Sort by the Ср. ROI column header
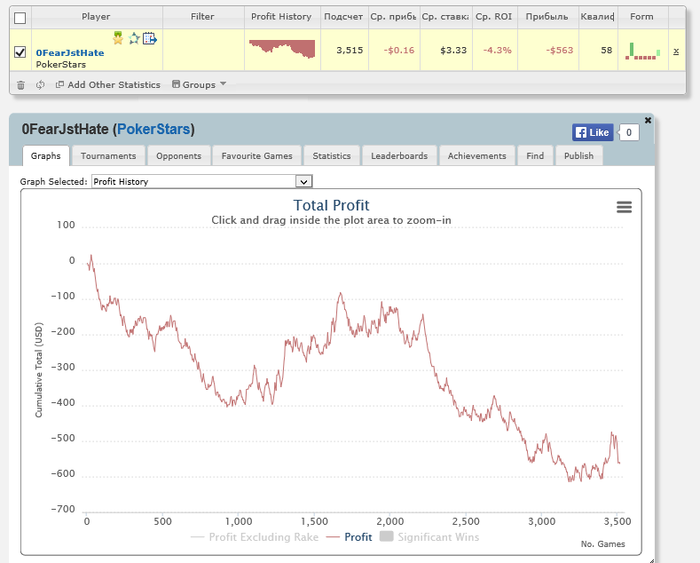 click(x=494, y=17)
